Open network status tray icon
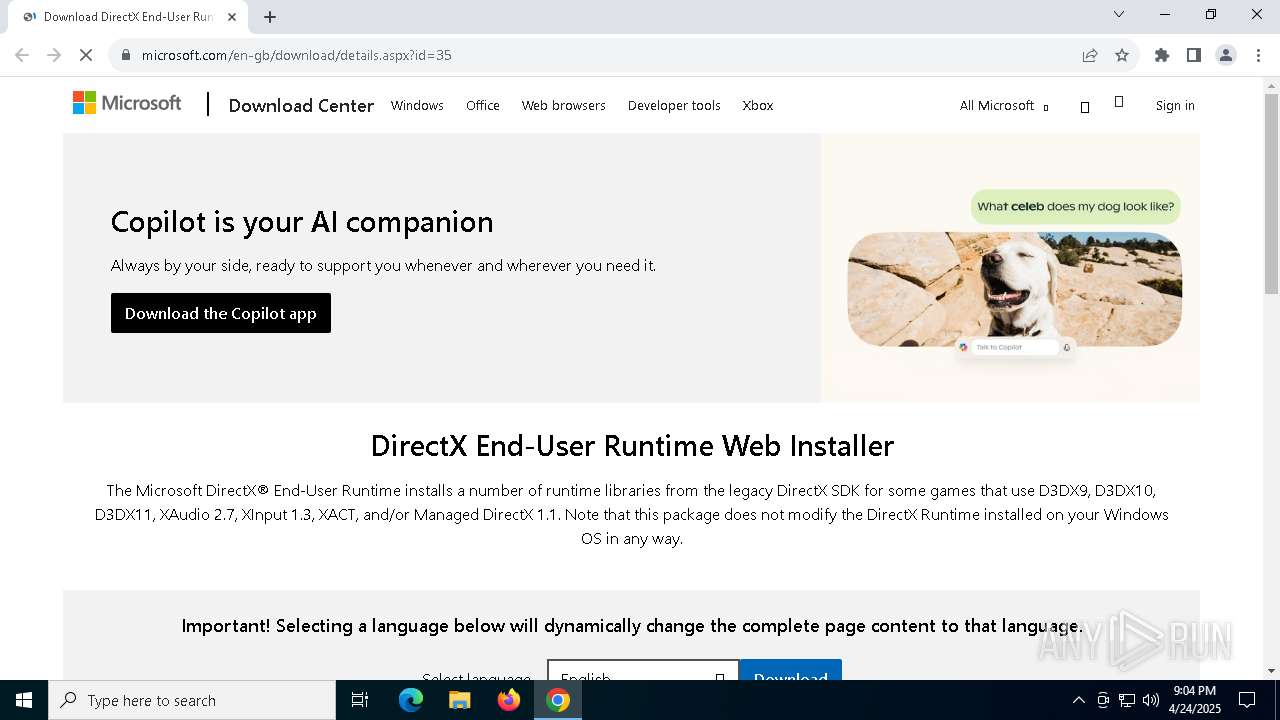1280x720 pixels. pos(1127,700)
